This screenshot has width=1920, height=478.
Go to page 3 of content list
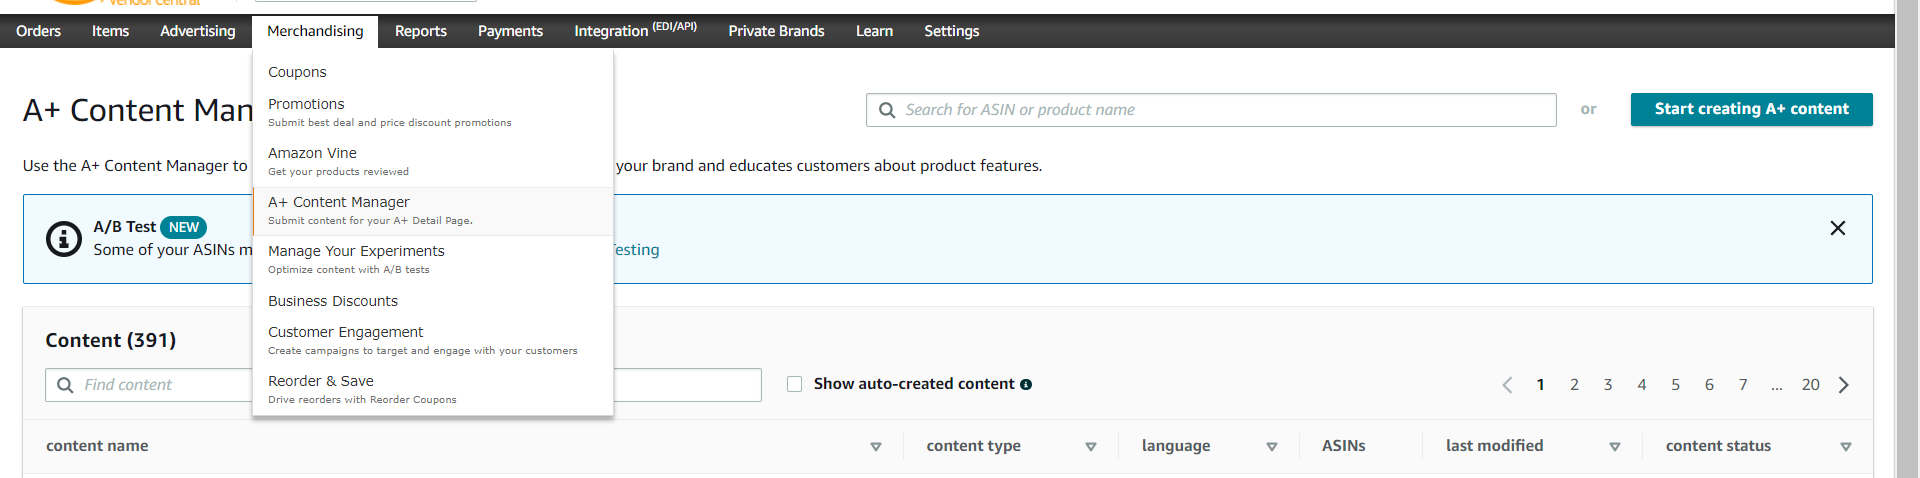pyautogui.click(x=1608, y=385)
